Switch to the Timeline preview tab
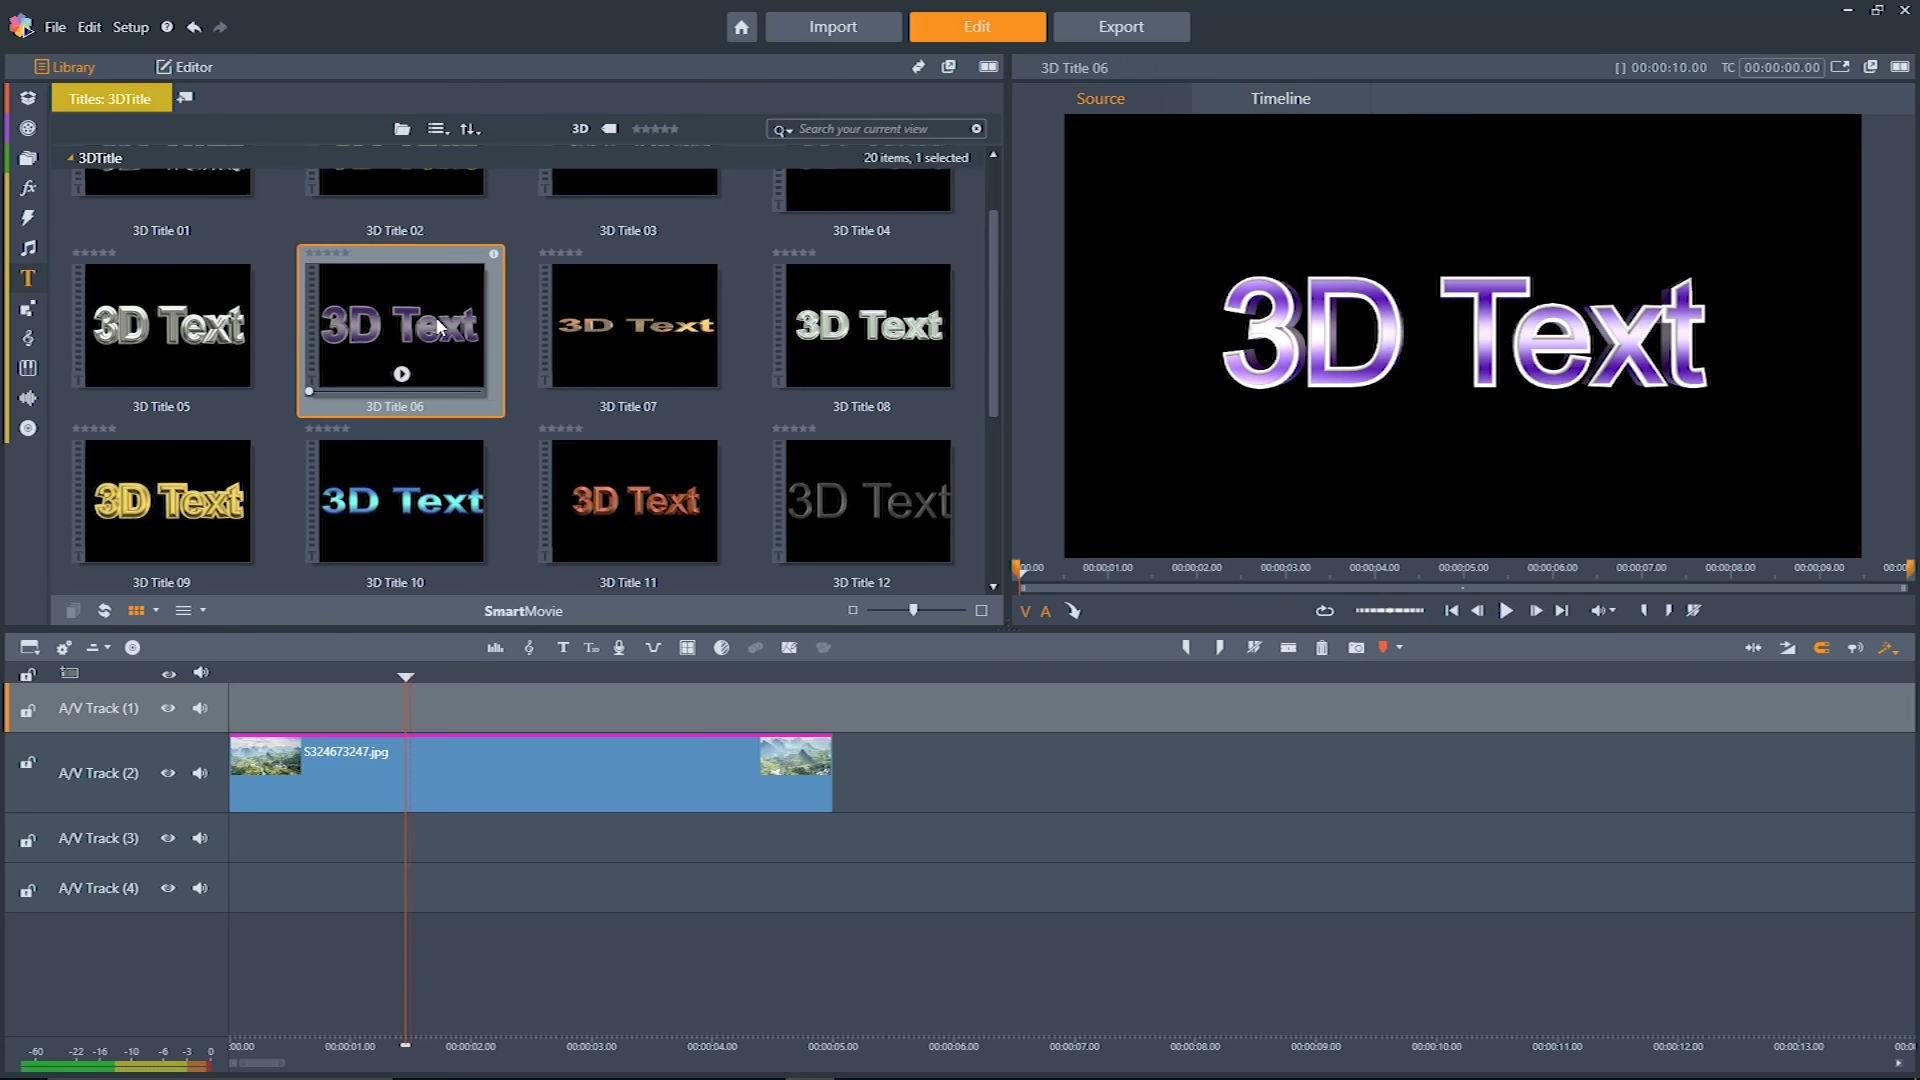 click(x=1280, y=98)
